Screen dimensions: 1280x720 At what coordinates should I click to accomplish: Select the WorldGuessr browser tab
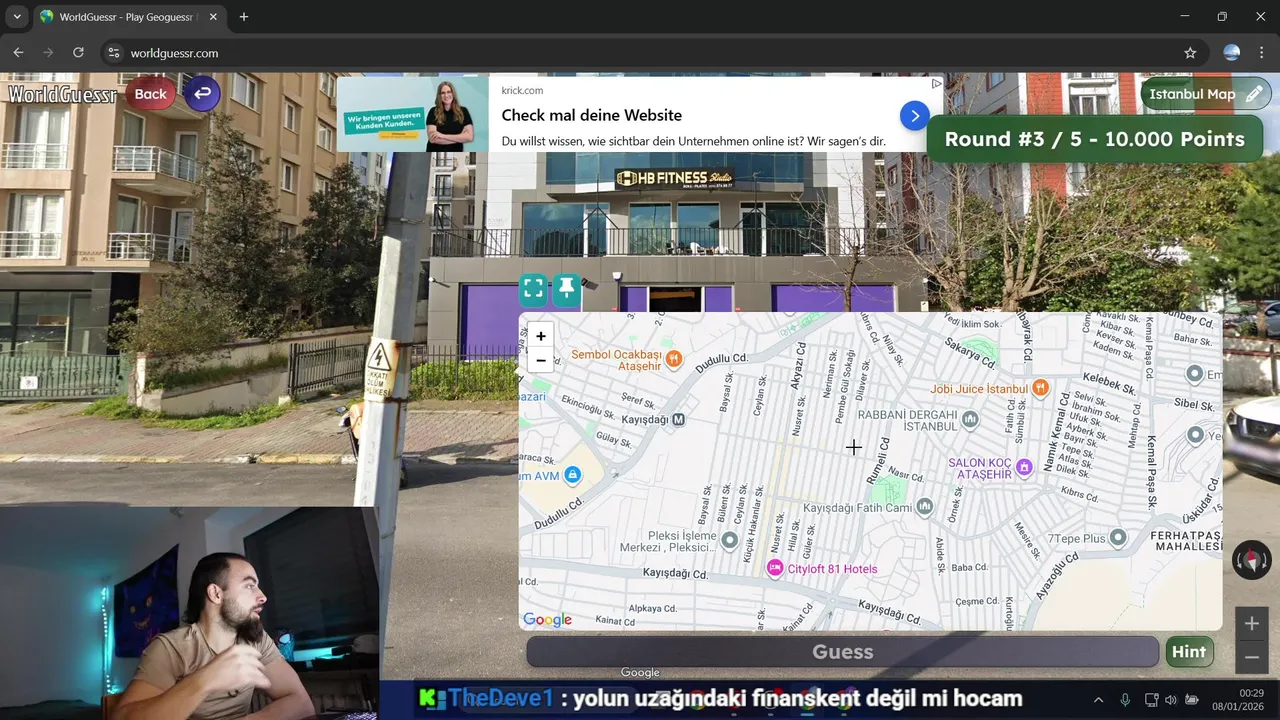point(129,17)
